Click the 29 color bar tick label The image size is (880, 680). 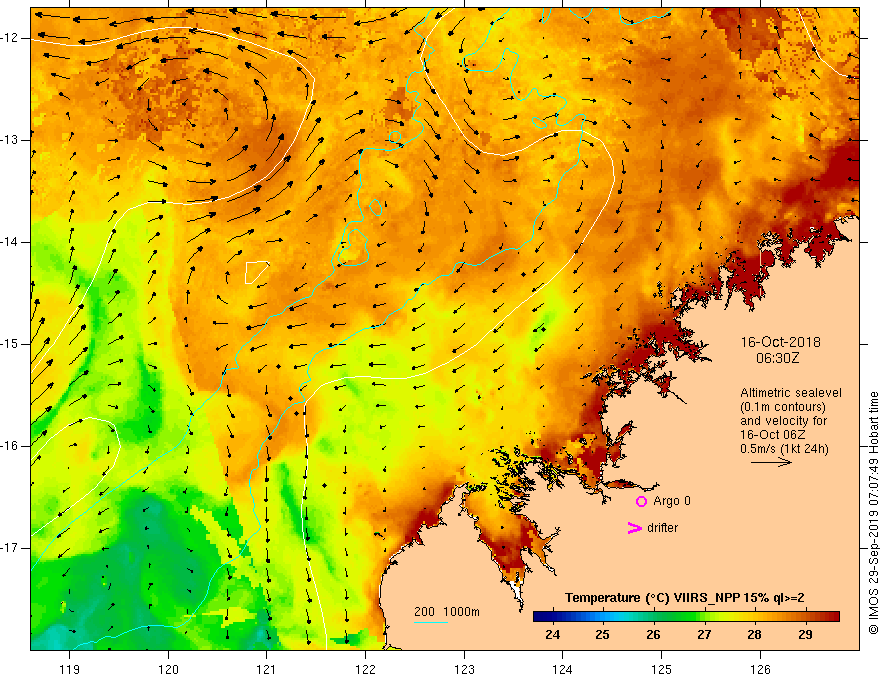point(805,635)
